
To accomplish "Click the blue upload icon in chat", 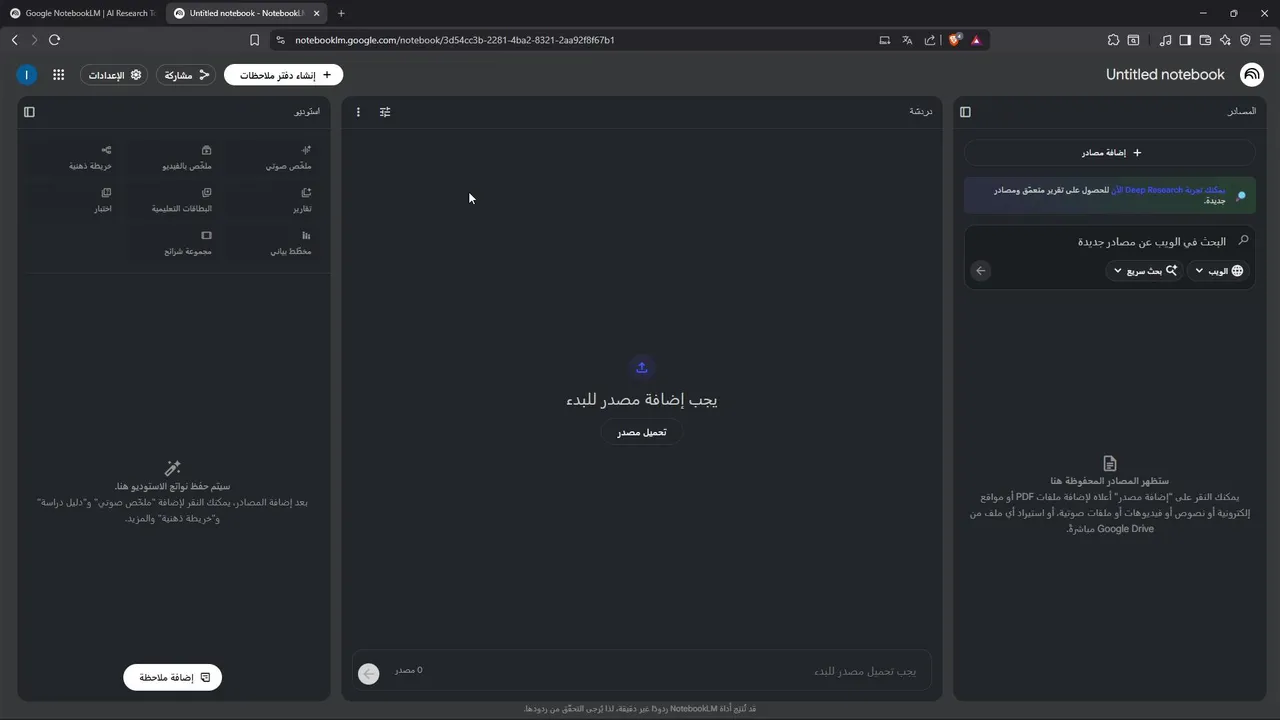I will coord(642,367).
